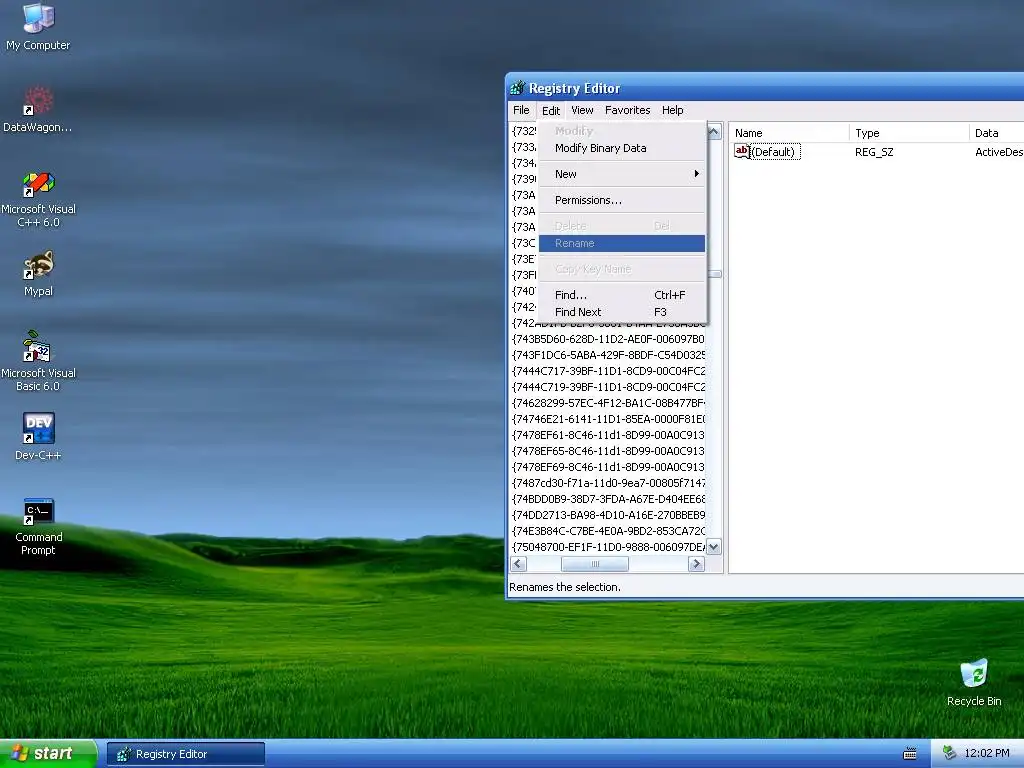Click the (Default) value string icon
1024x768 pixels.
pos(741,152)
